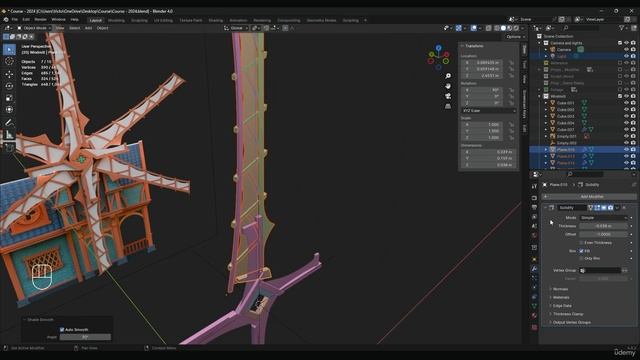The width and height of the screenshot is (640, 360).
Task: Open the Render properties tab
Action: pyautogui.click(x=534, y=198)
